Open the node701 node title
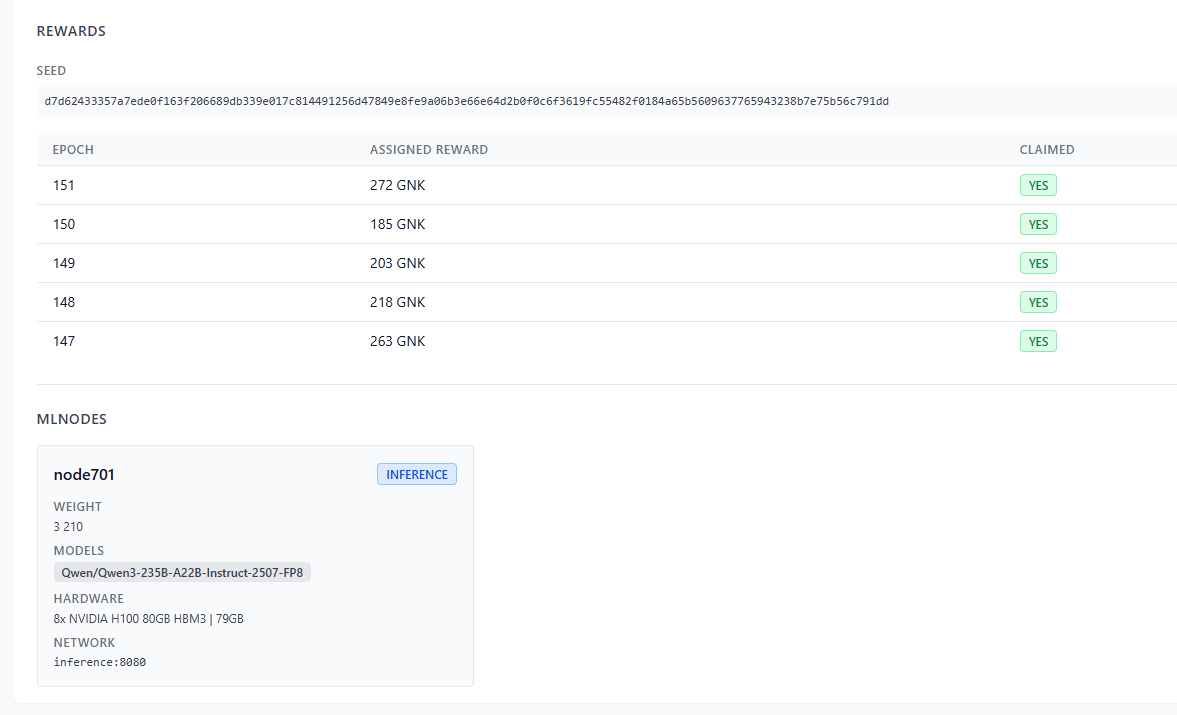Screen dimensions: 1177x715 pos(84,475)
